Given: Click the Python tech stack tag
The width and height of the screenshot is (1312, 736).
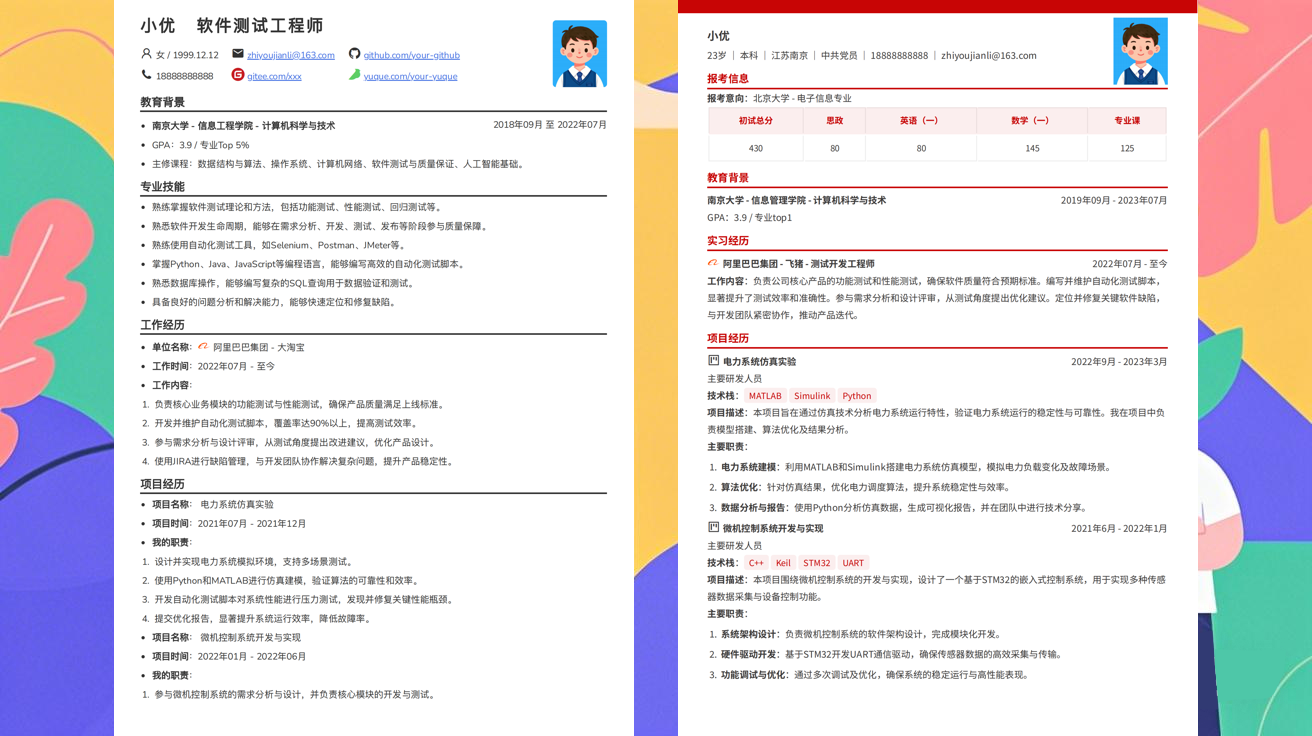Looking at the screenshot, I should tap(857, 396).
